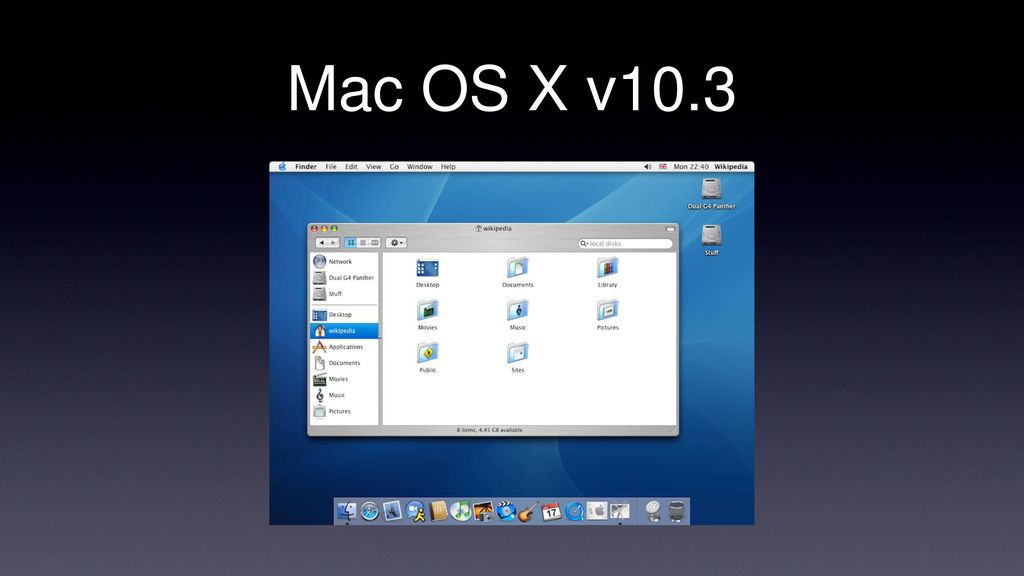The image size is (1024, 576).
Task: Open search scope magnifier dropdown
Action: coord(584,244)
